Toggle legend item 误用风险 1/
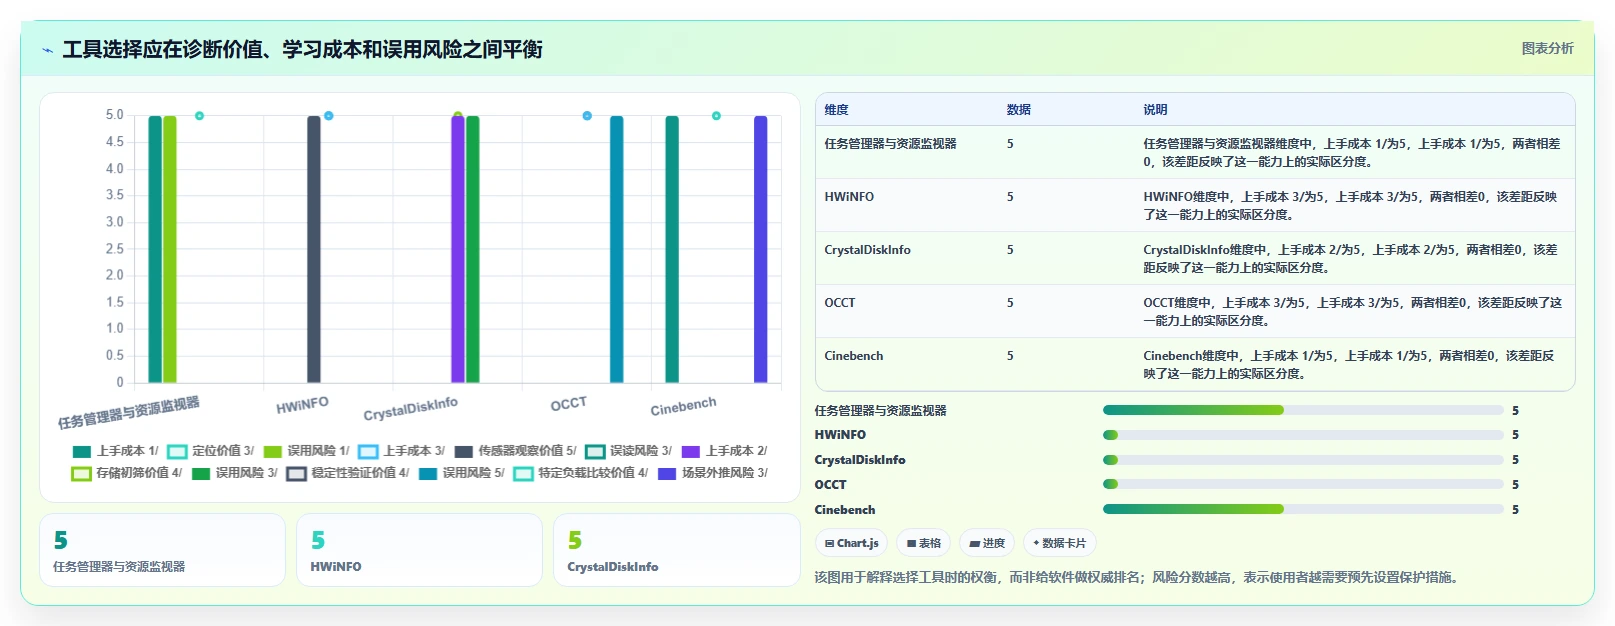Viewport: 1615px width, 626px height. pos(306,451)
